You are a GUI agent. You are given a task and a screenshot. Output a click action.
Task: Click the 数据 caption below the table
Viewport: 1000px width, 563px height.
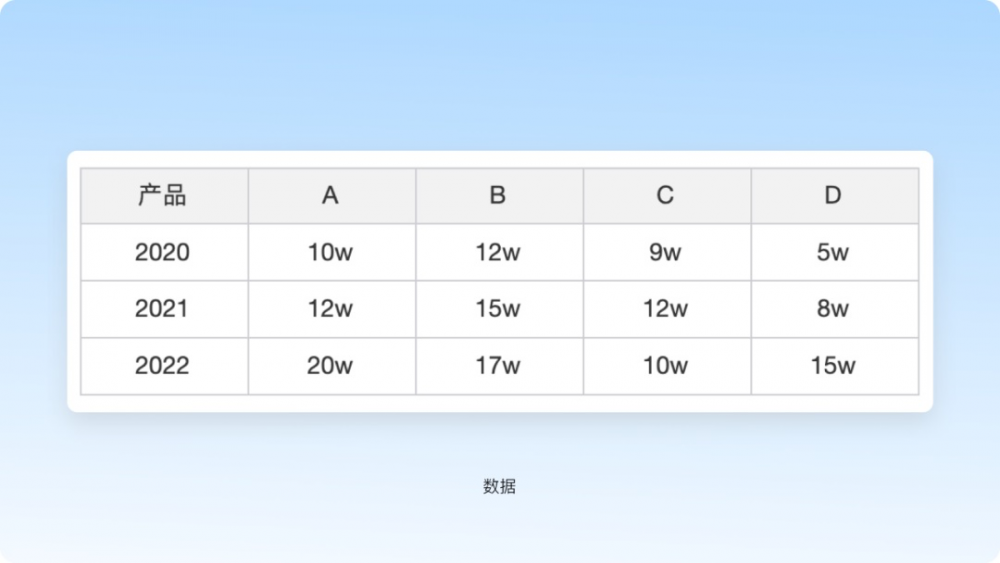point(499,487)
